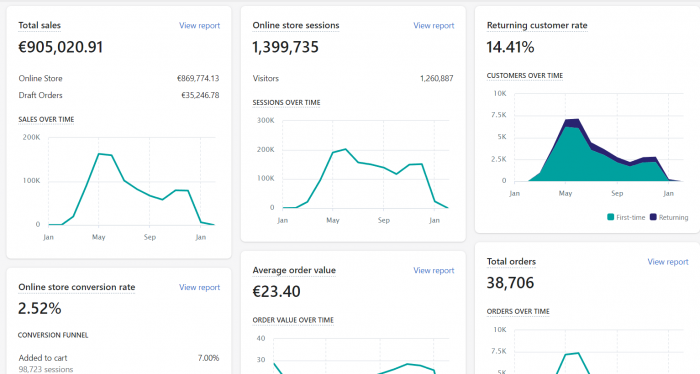Screen dimensions: 700x374
Task: Click the Sales over time label
Action: [x=46, y=119]
